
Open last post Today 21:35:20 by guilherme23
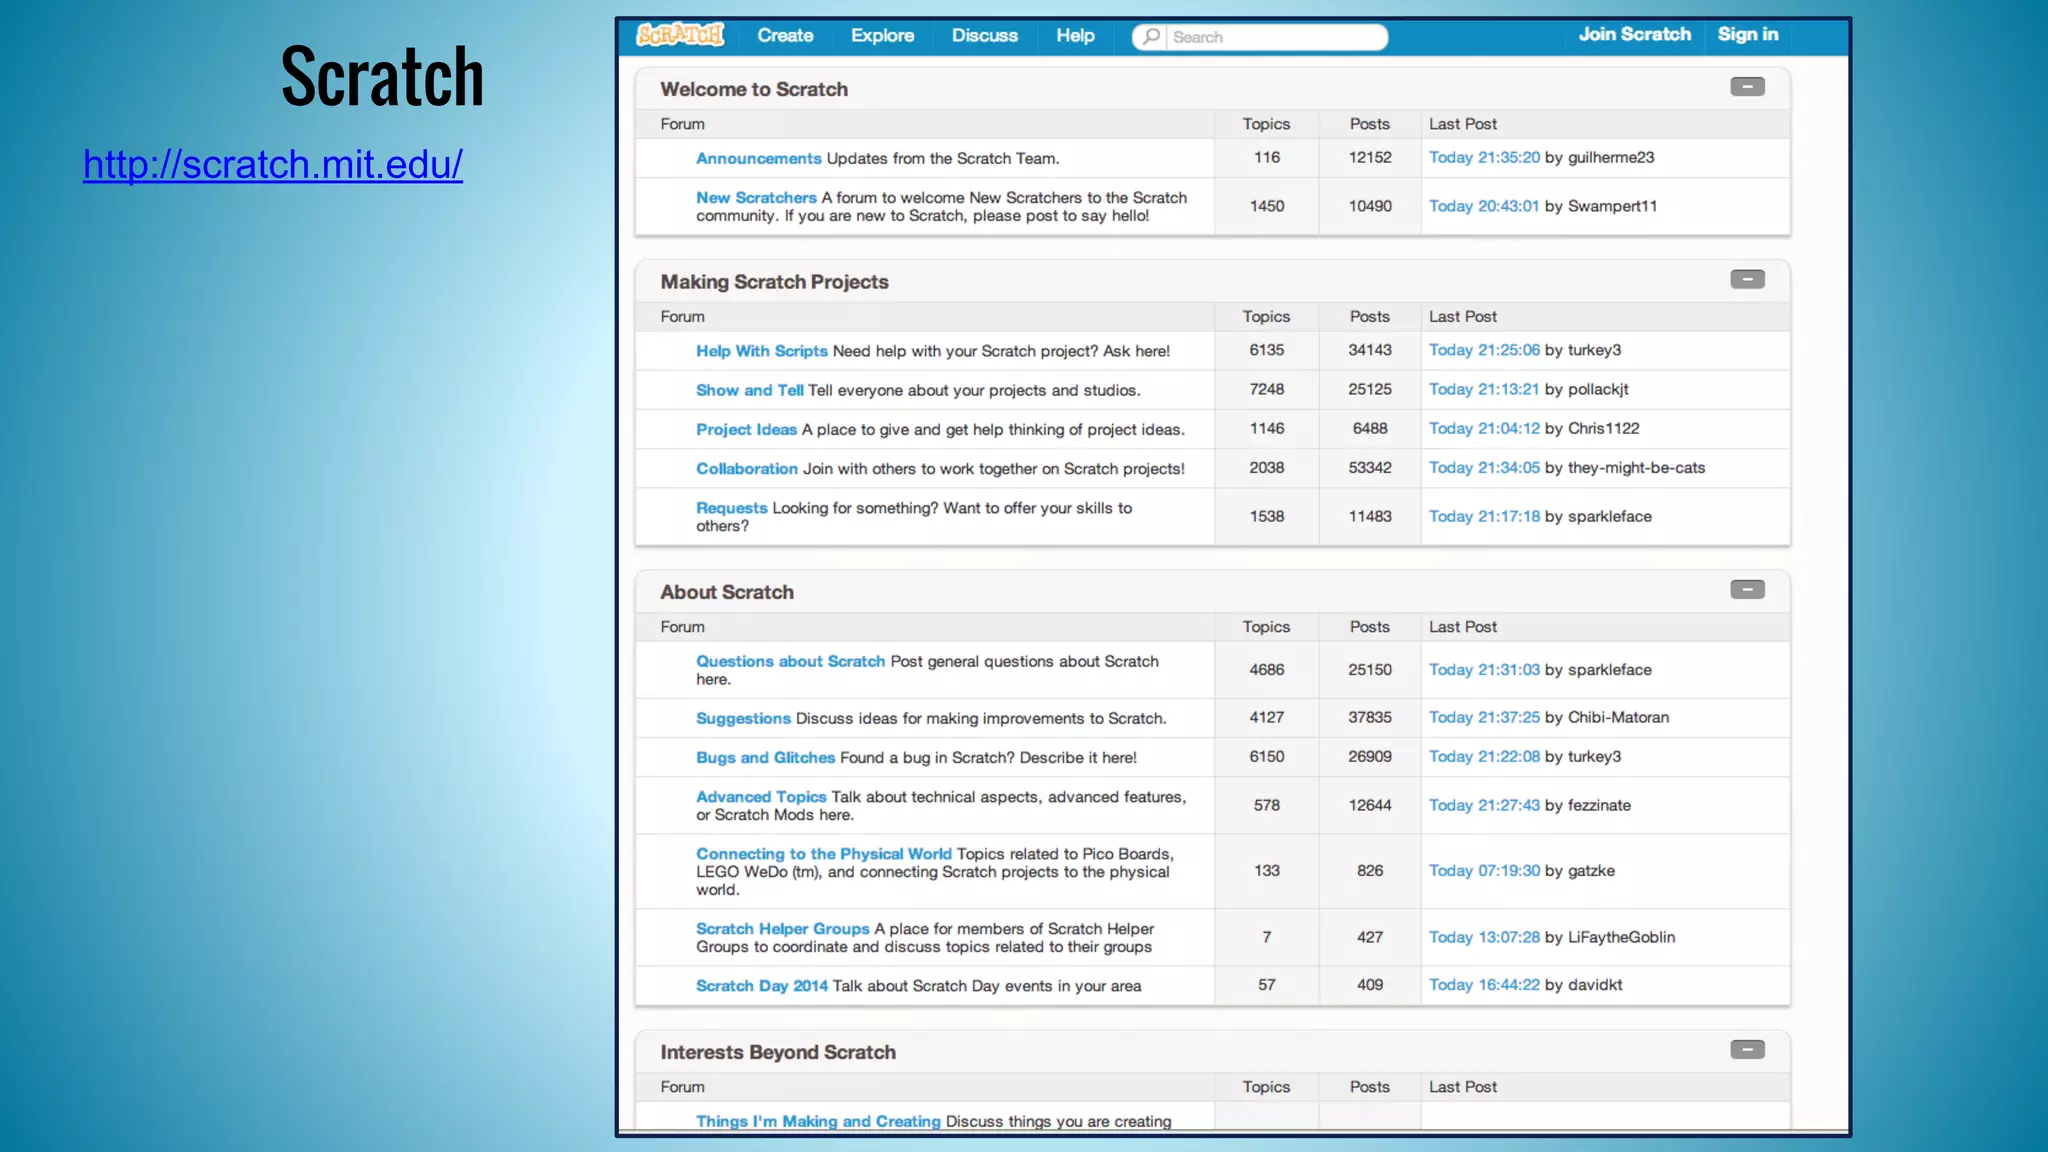[1484, 157]
